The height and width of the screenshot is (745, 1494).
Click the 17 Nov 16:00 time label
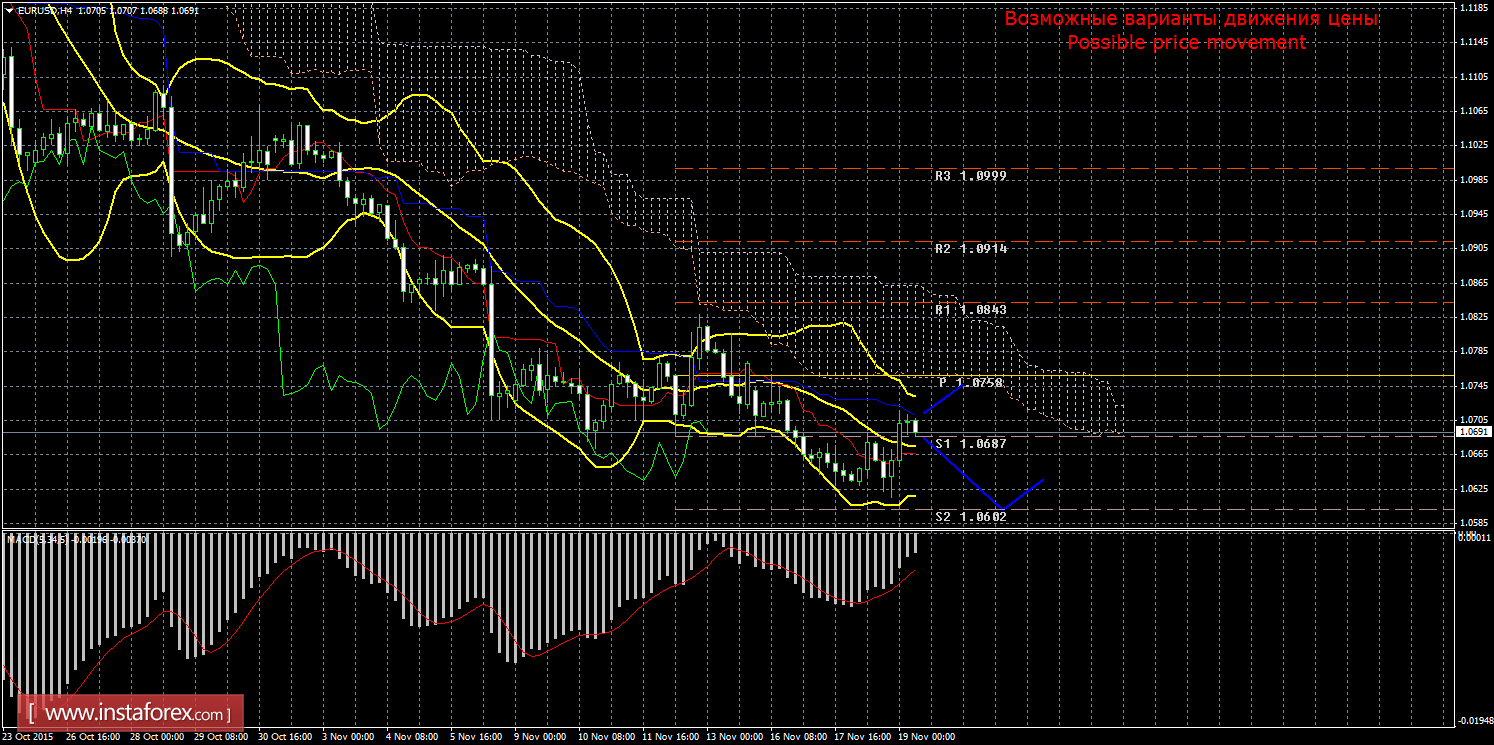click(860, 737)
